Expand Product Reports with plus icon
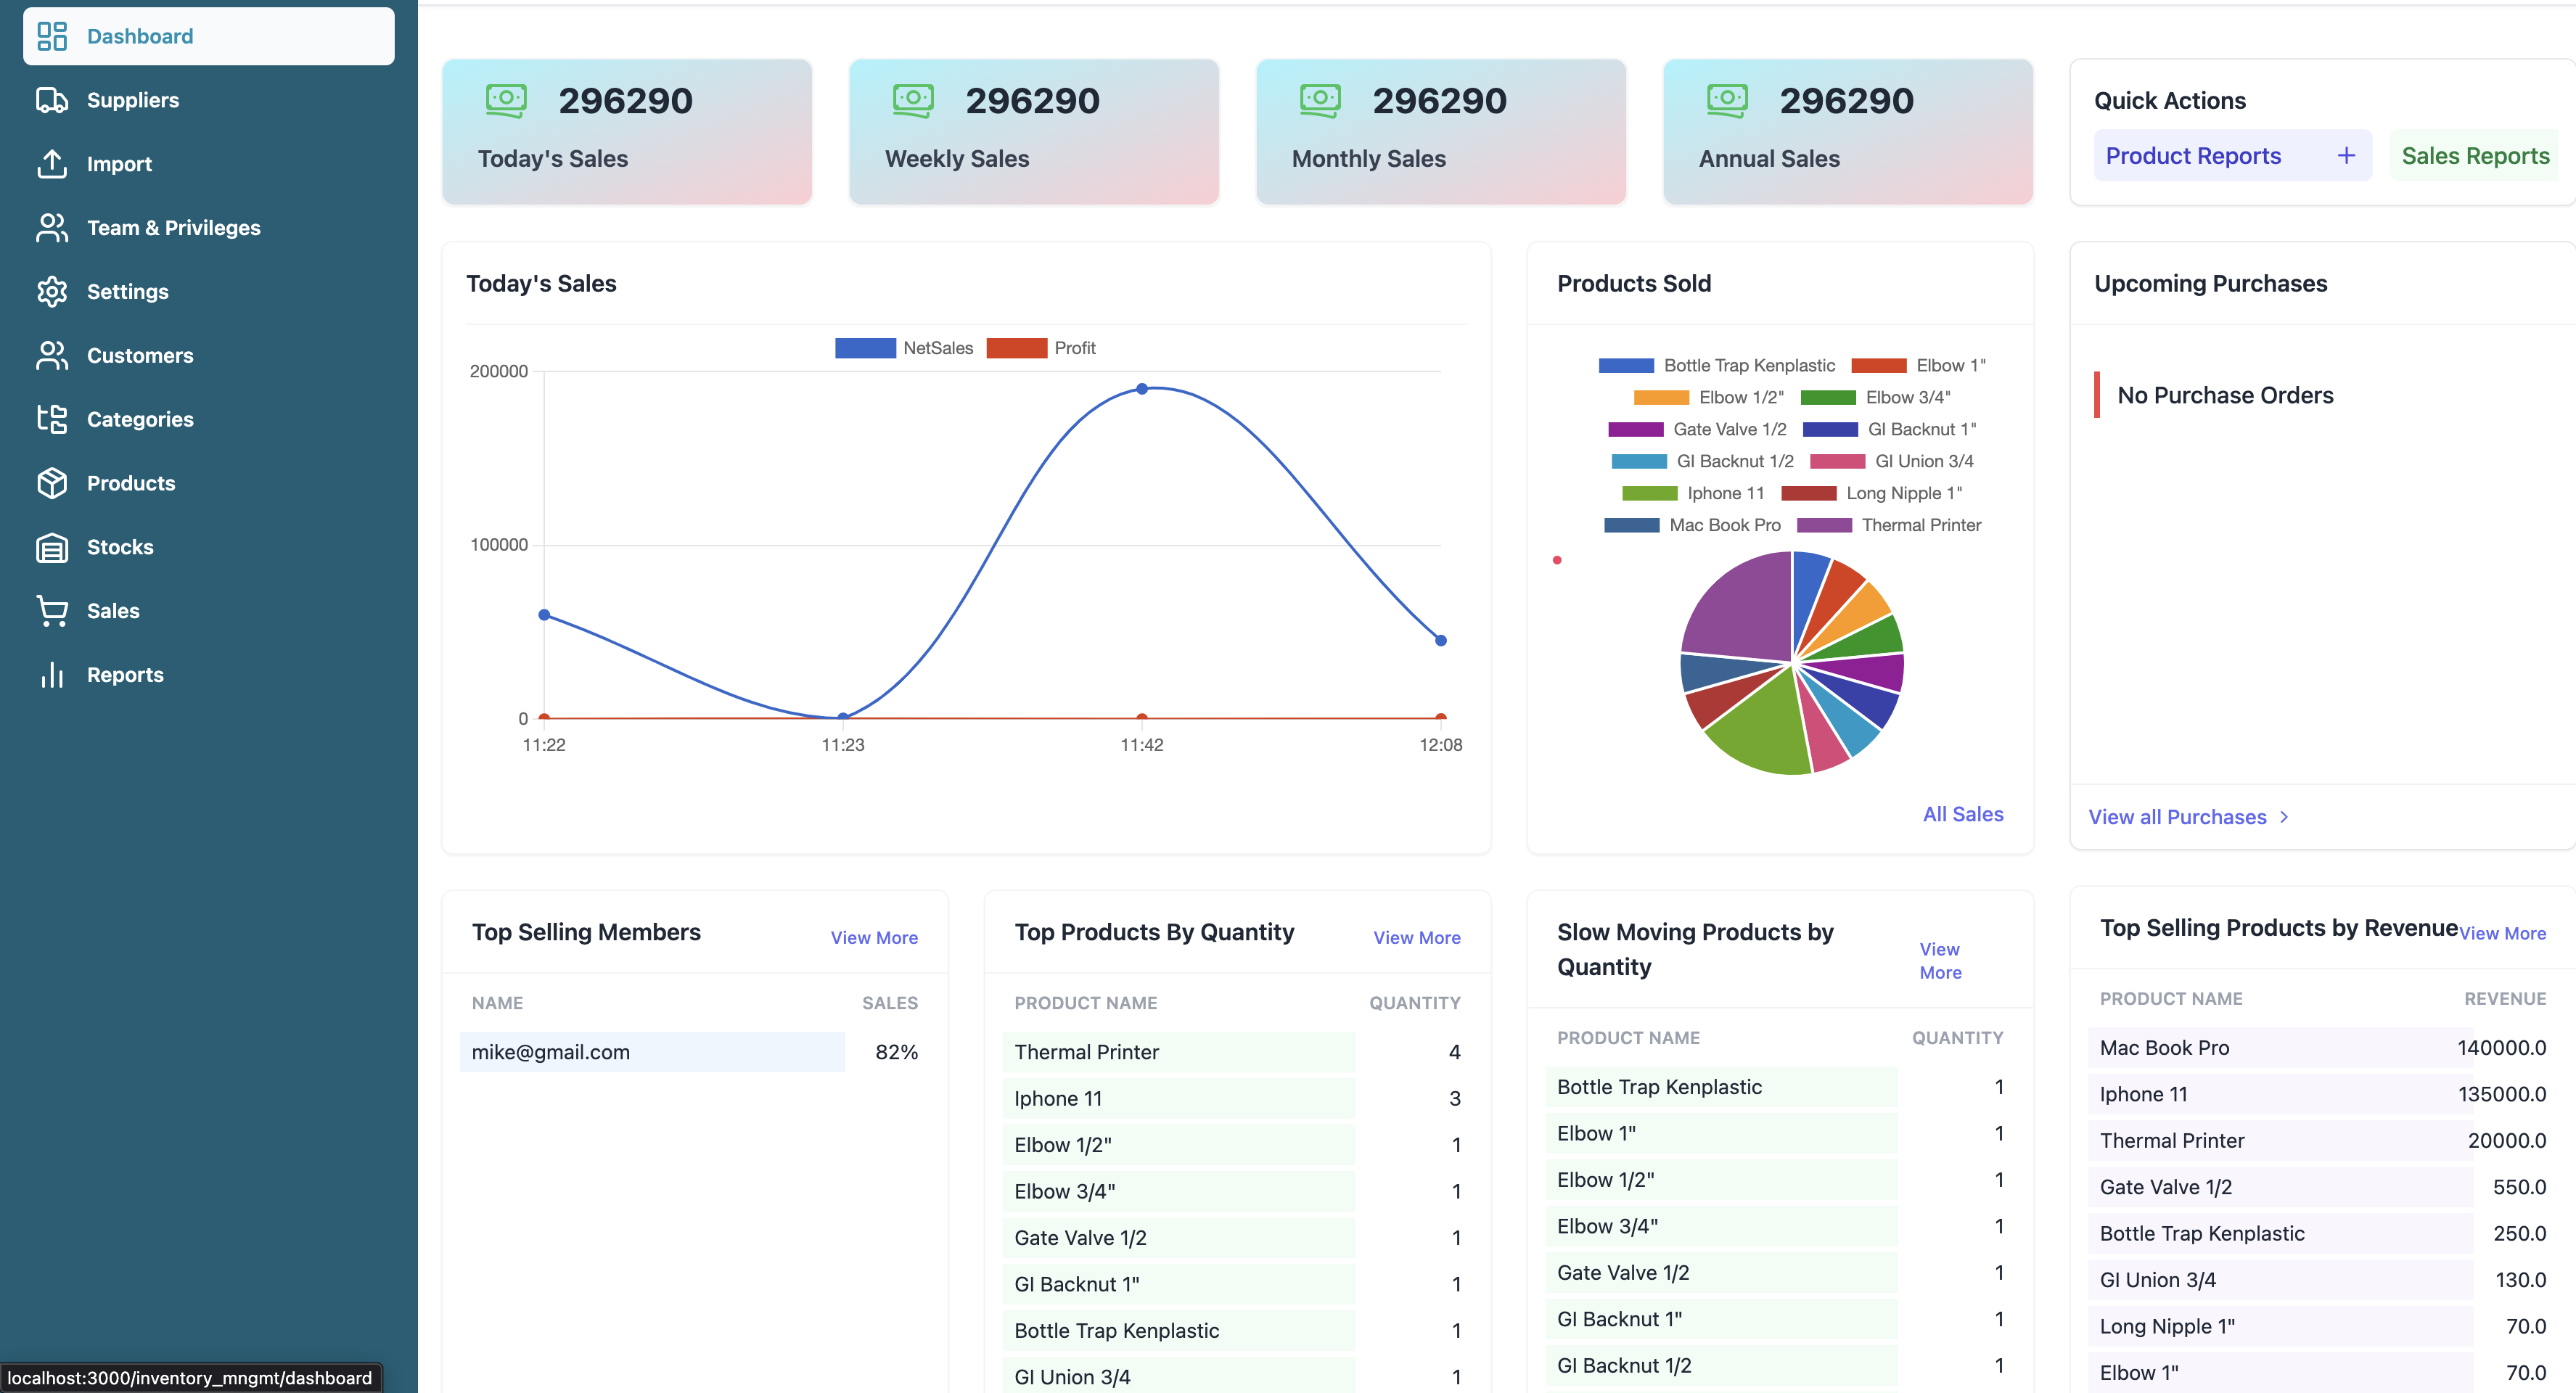The image size is (2576, 1393). click(2345, 156)
